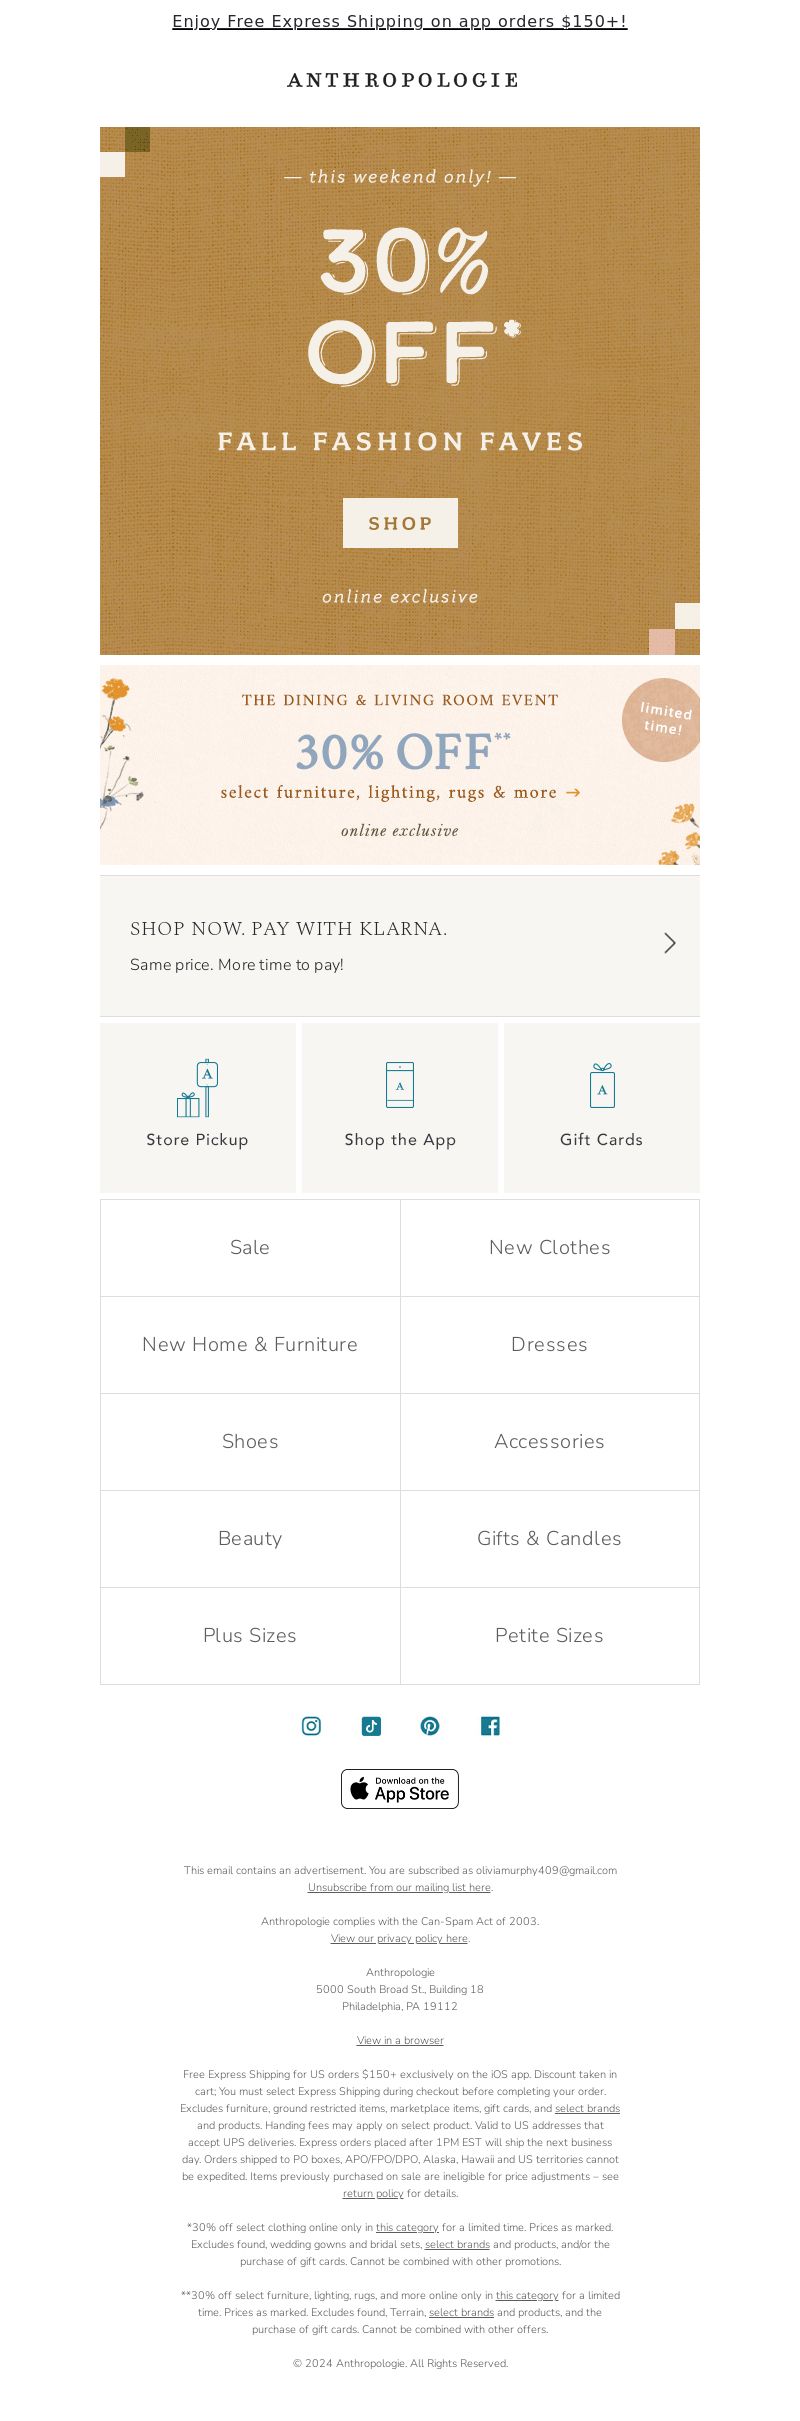Screen dimensions: 800x2421
Task: Click the Store Pickup icon tile
Action: [x=198, y=1107]
